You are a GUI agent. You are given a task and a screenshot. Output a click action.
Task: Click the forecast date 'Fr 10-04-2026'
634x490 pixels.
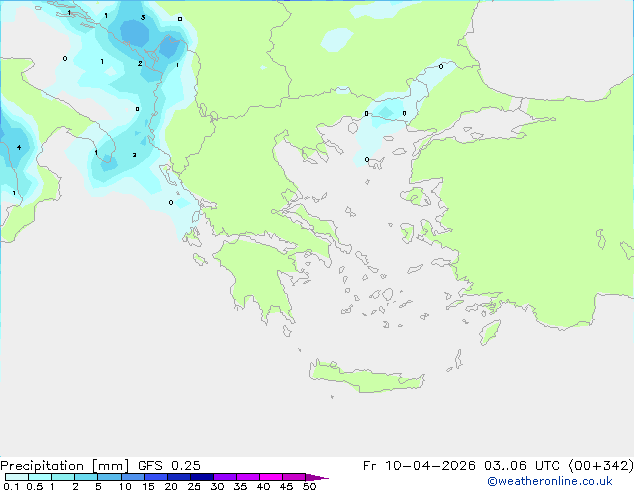(x=419, y=466)
